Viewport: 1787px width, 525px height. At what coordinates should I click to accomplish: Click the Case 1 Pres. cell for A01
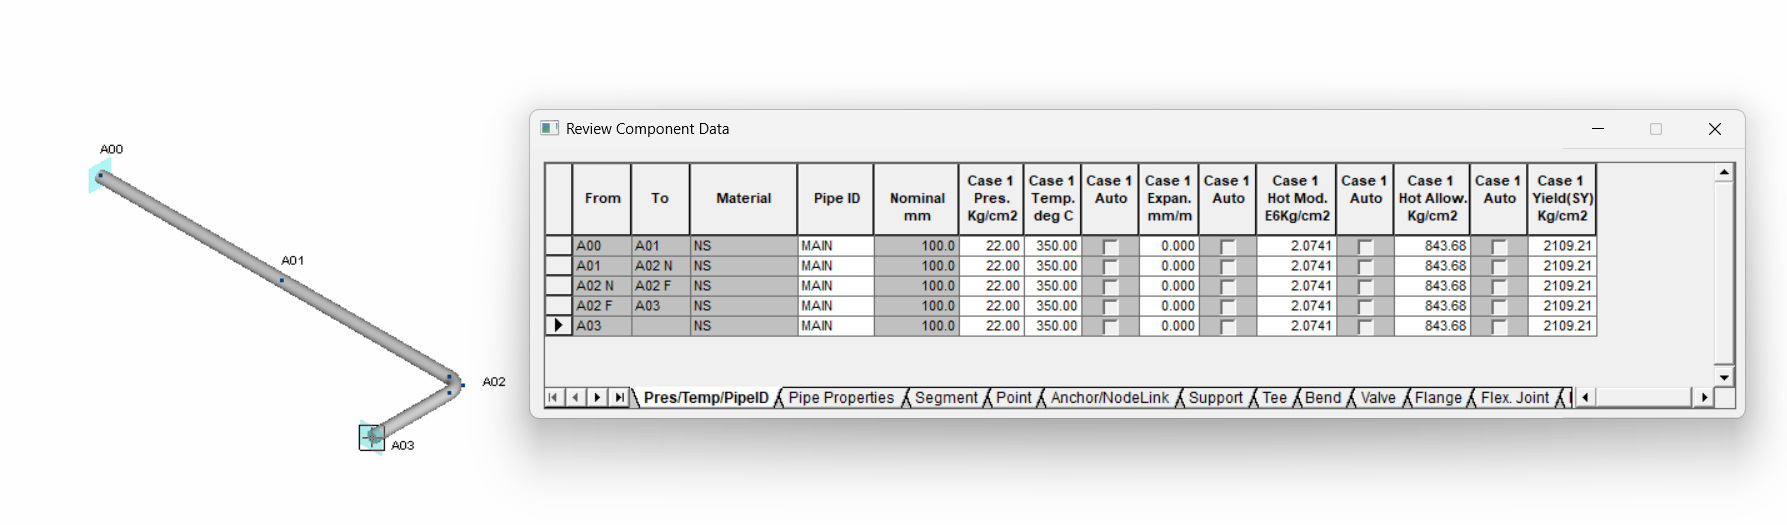coord(992,266)
